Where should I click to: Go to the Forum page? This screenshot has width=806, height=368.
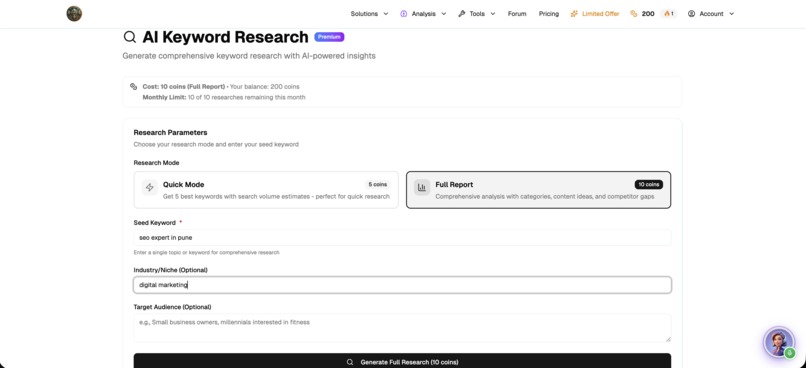click(517, 14)
